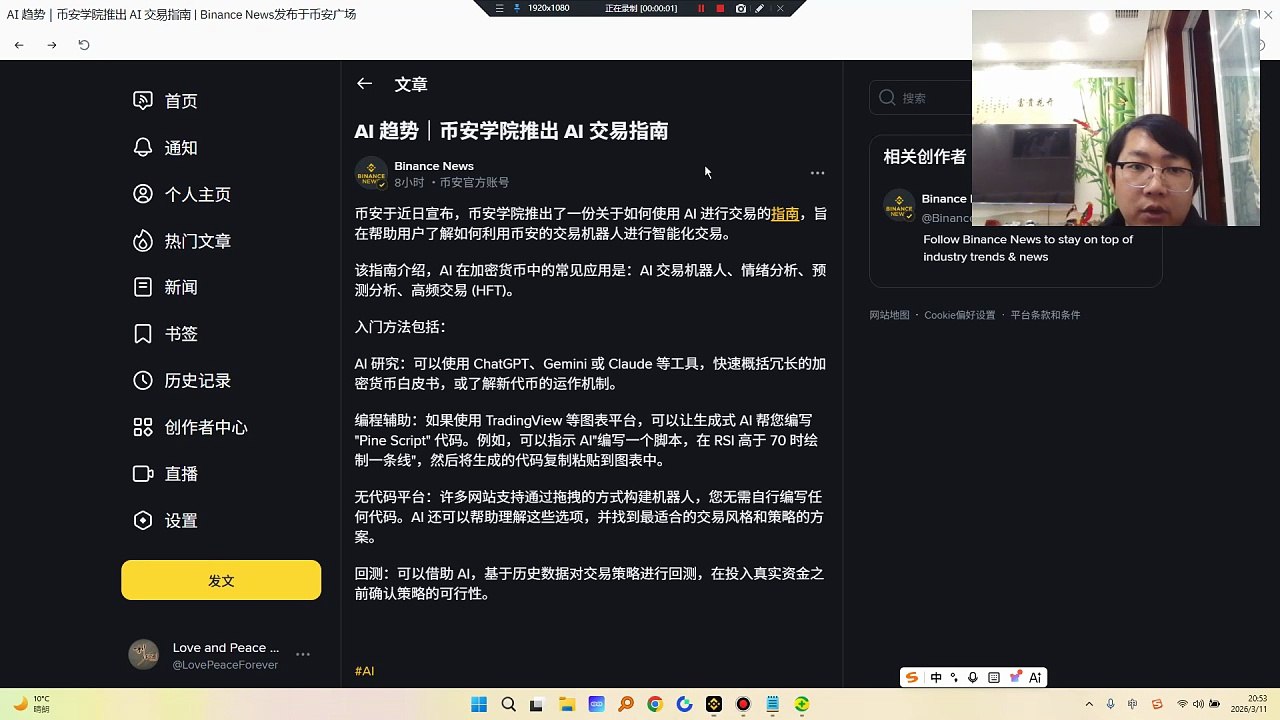Open the red recorder app on the taskbar
1280x720 pixels.
[743, 705]
